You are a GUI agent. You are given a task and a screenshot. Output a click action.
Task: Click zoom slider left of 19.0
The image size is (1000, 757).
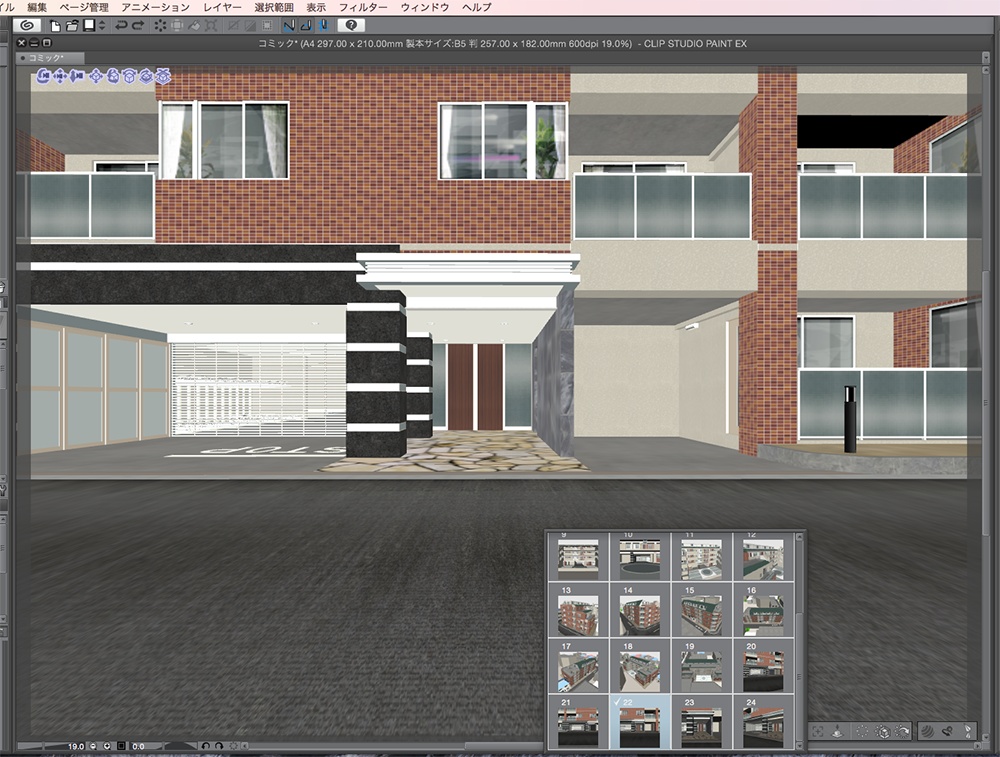pos(41,746)
